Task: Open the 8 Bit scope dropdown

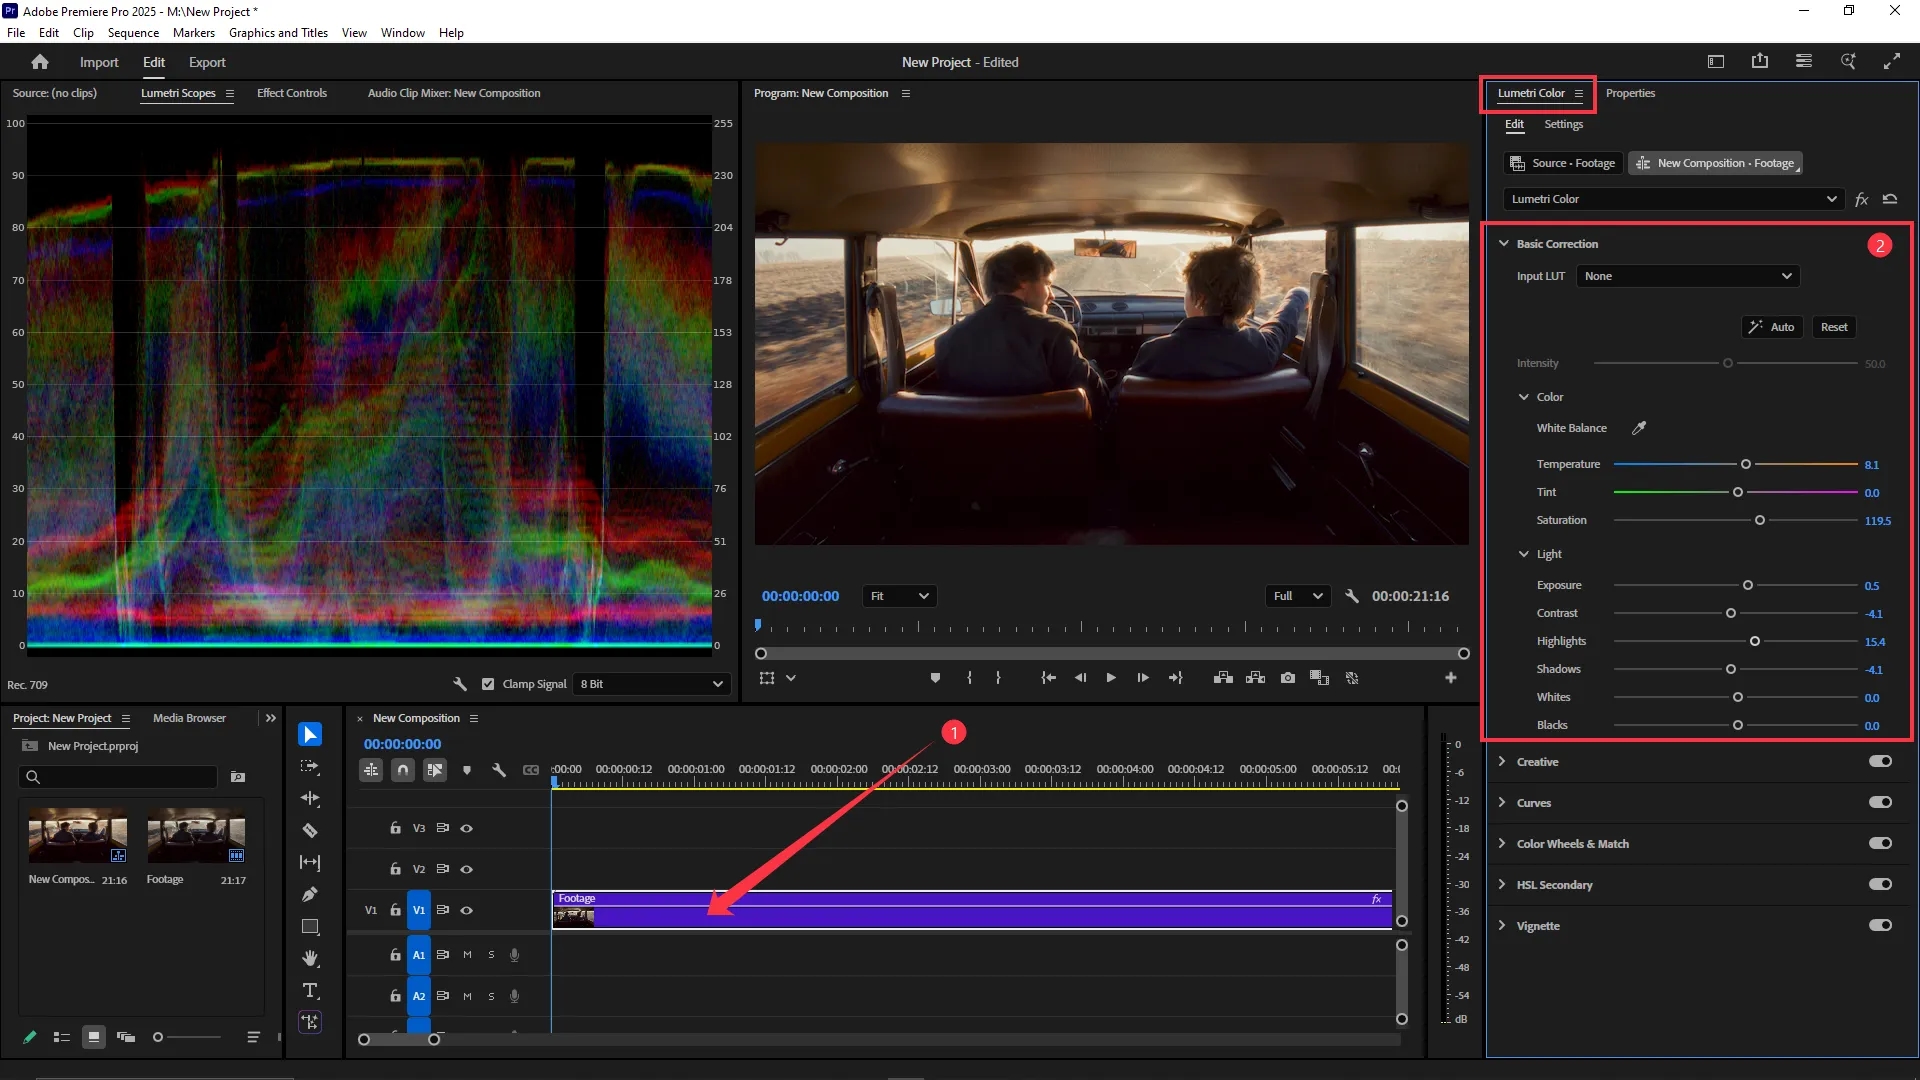Action: pyautogui.click(x=651, y=684)
